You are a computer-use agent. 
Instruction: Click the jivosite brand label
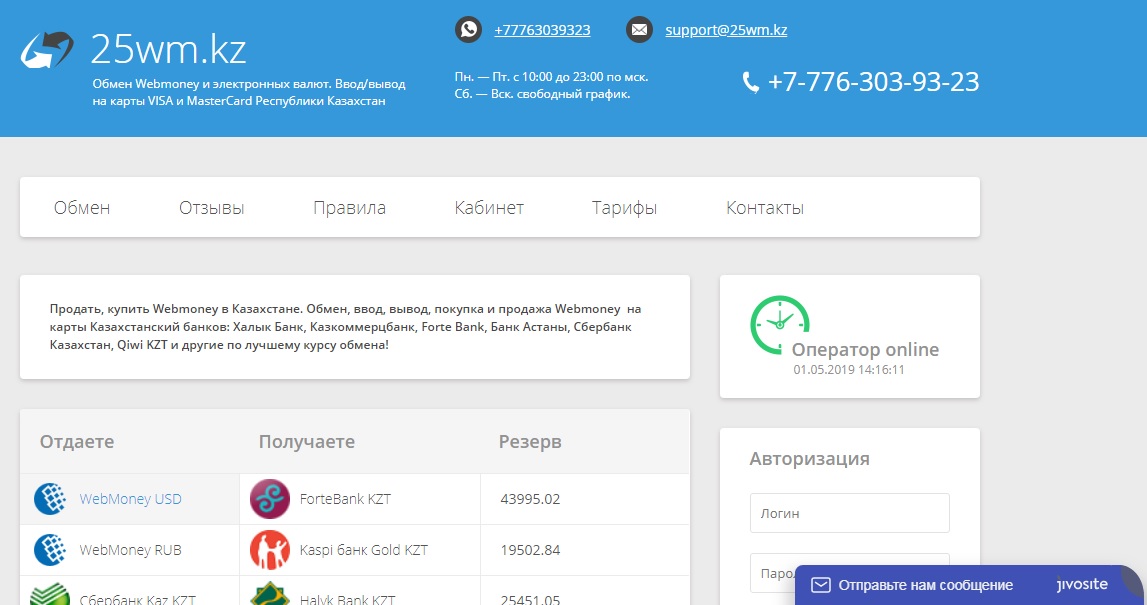pos(1082,585)
